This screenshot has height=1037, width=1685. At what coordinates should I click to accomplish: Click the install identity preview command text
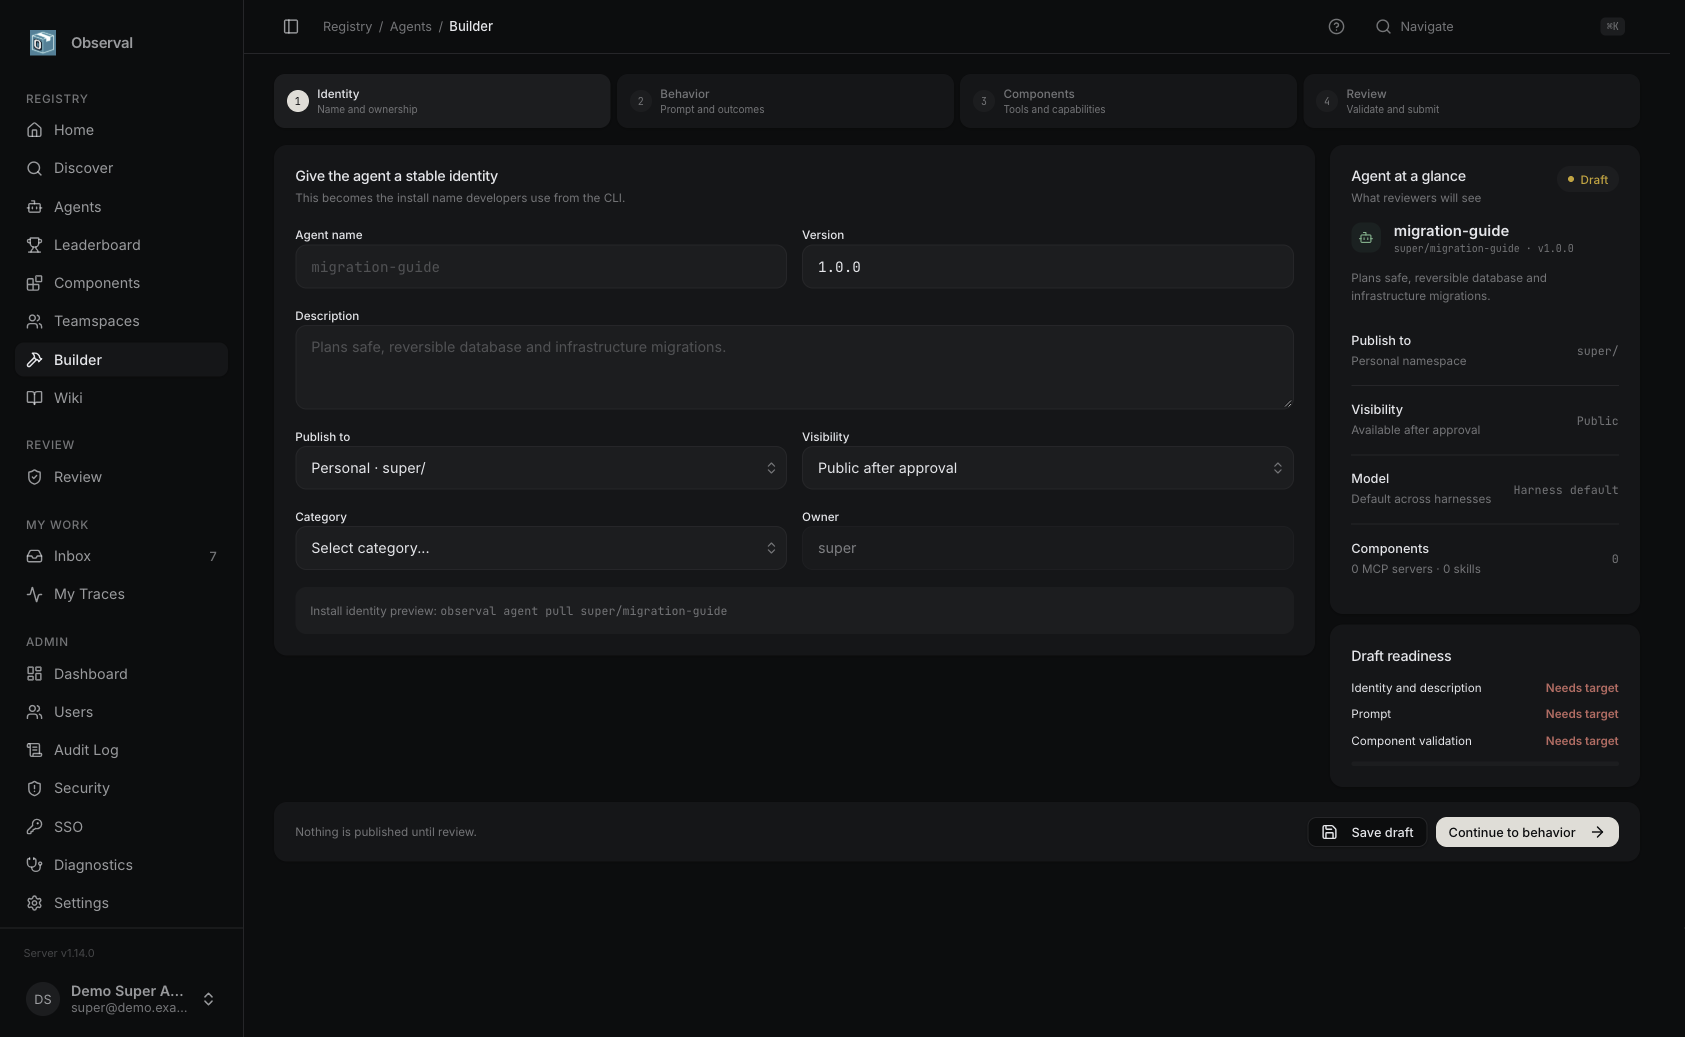point(584,611)
